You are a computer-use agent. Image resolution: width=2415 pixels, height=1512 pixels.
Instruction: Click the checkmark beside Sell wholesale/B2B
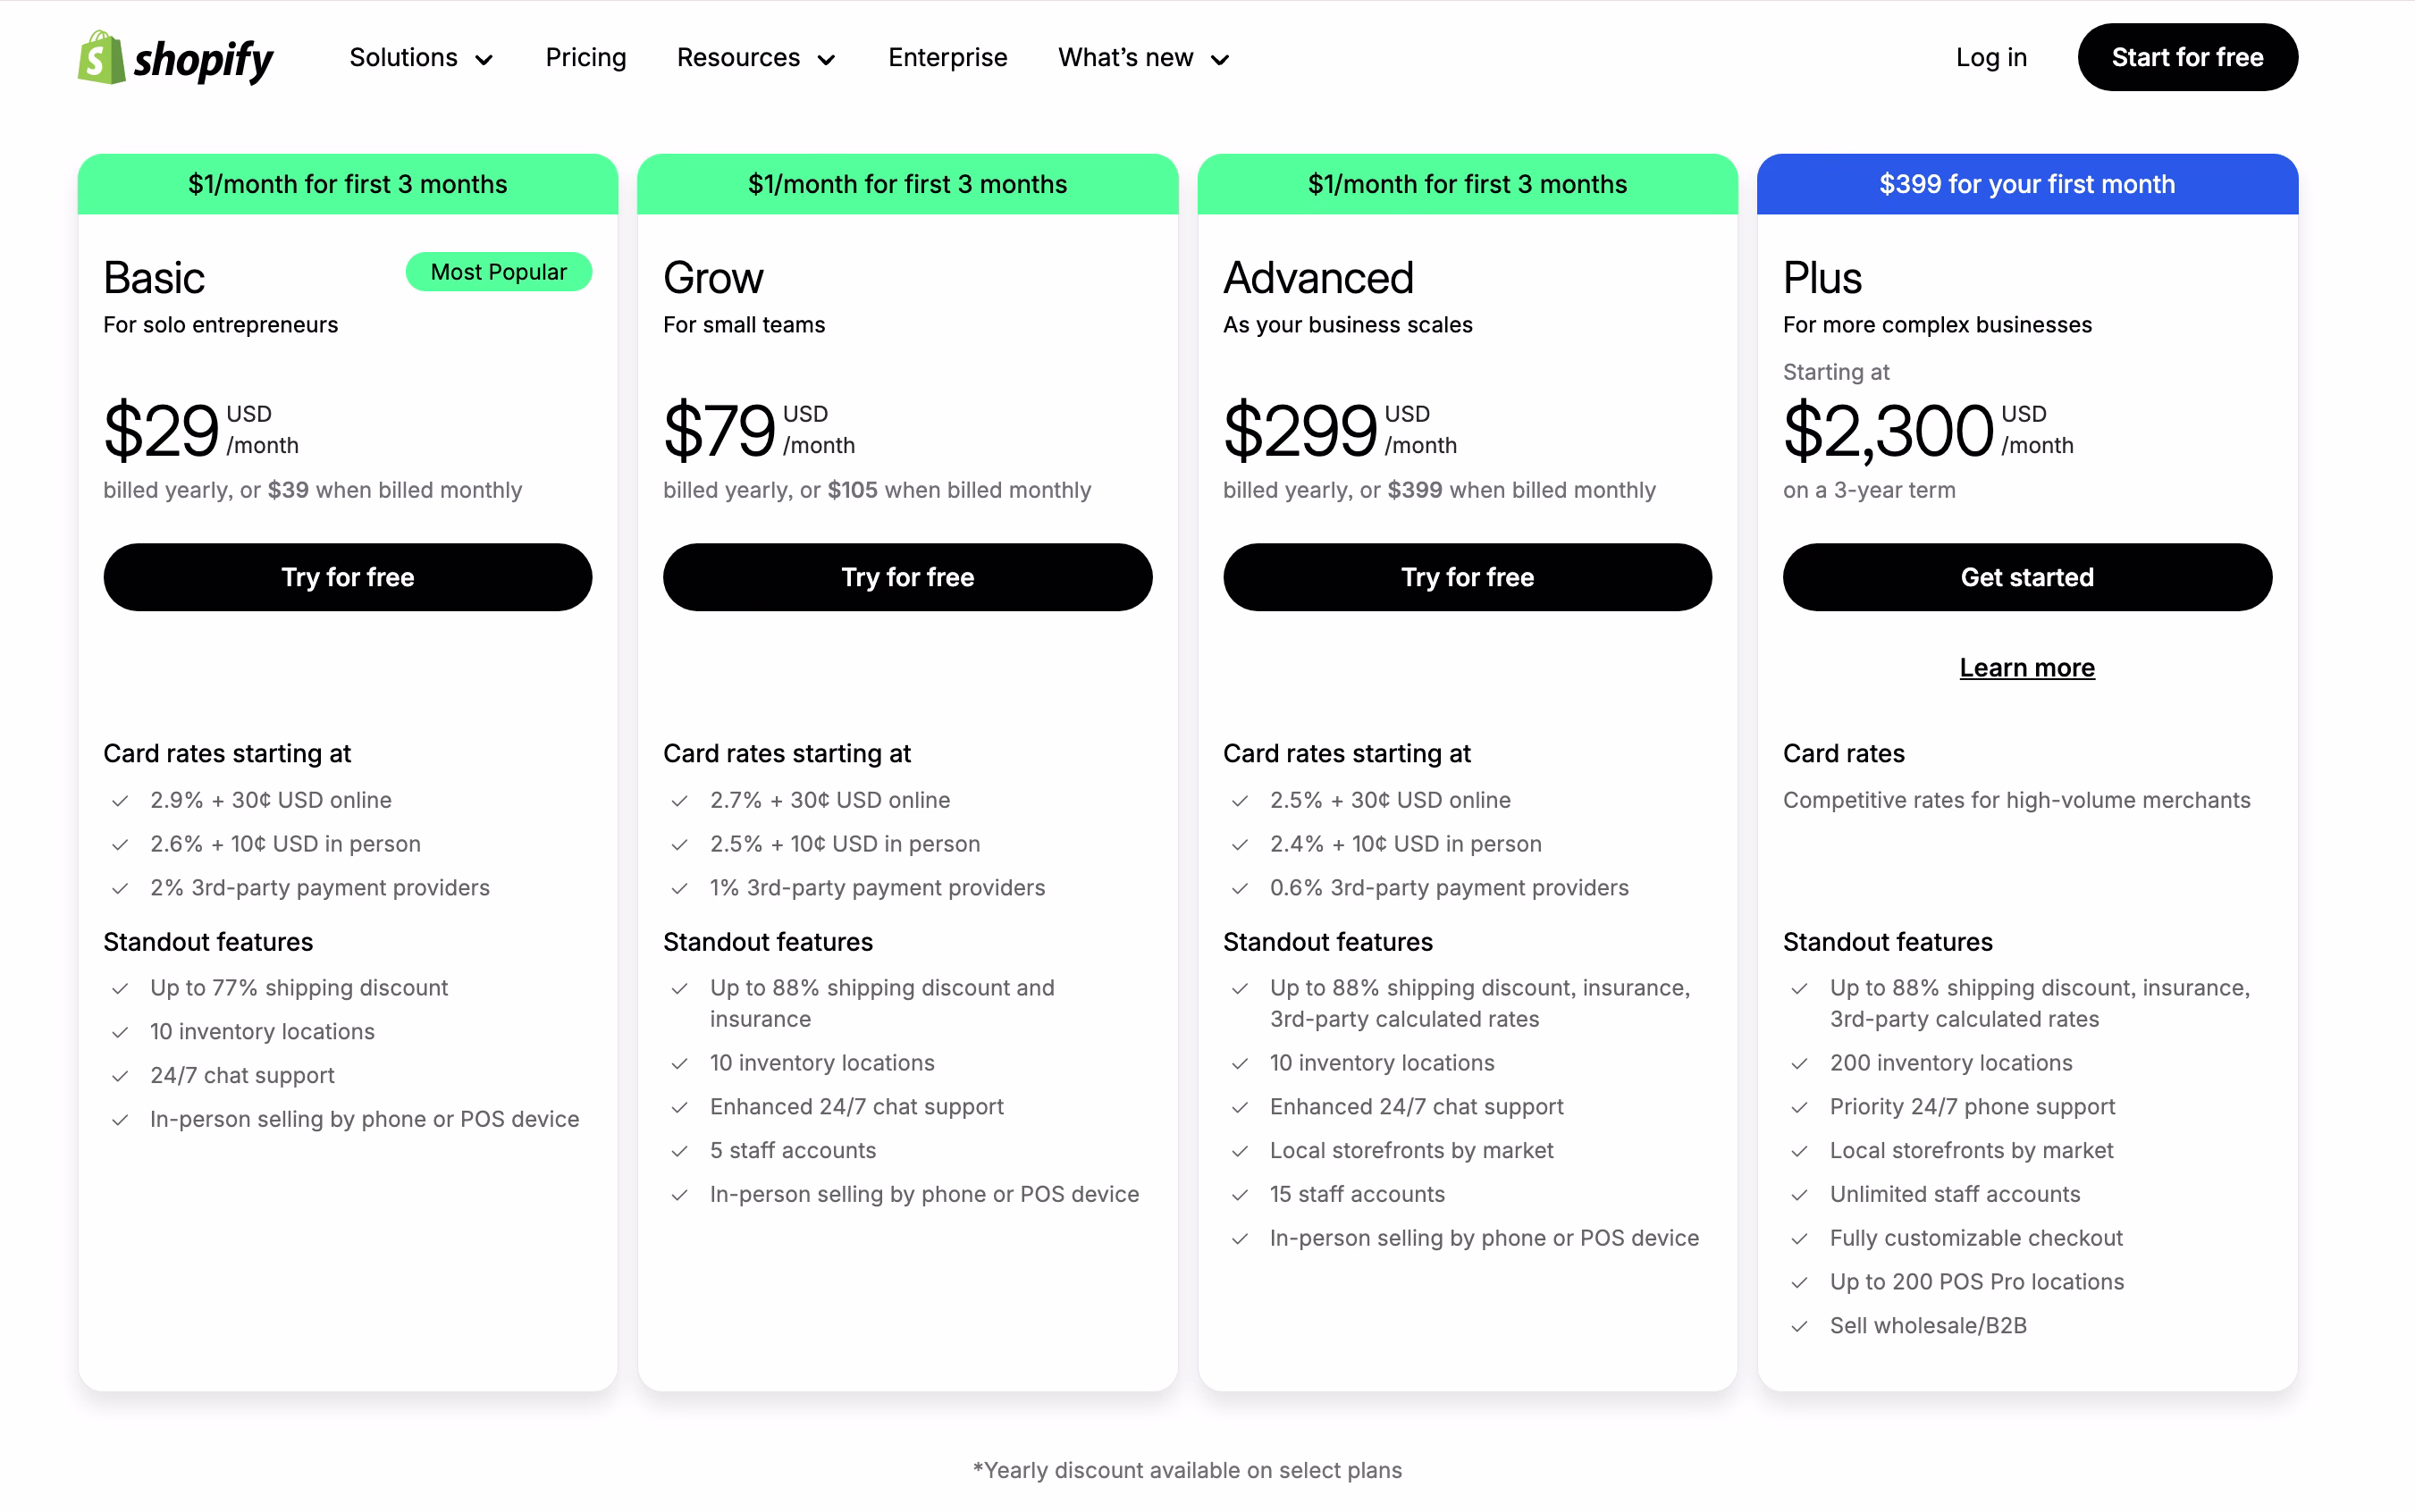pos(1800,1326)
